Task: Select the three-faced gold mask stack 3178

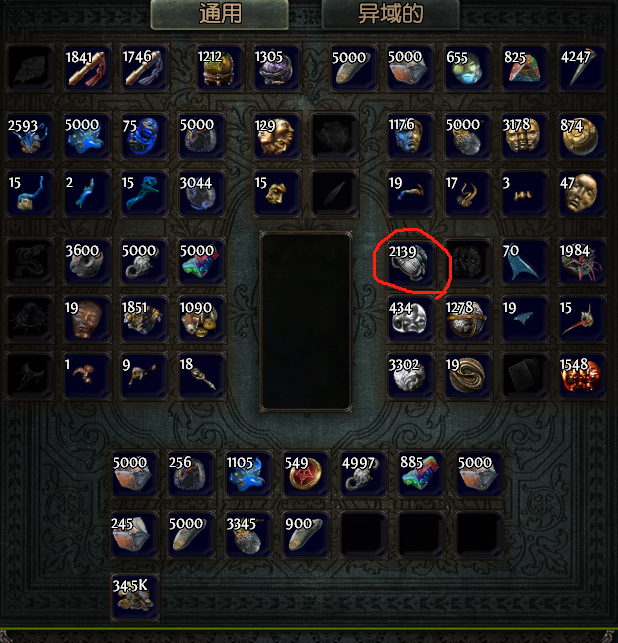Action: coord(525,136)
